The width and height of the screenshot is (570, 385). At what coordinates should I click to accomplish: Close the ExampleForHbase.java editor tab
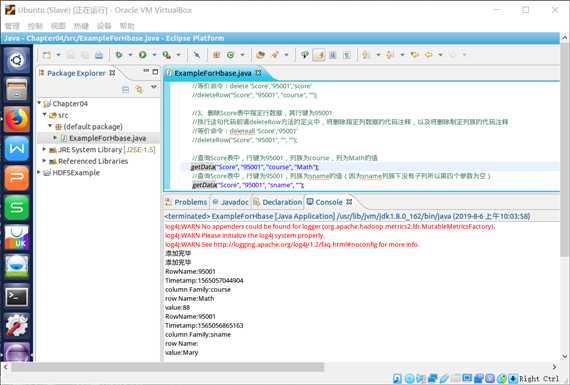click(x=258, y=73)
